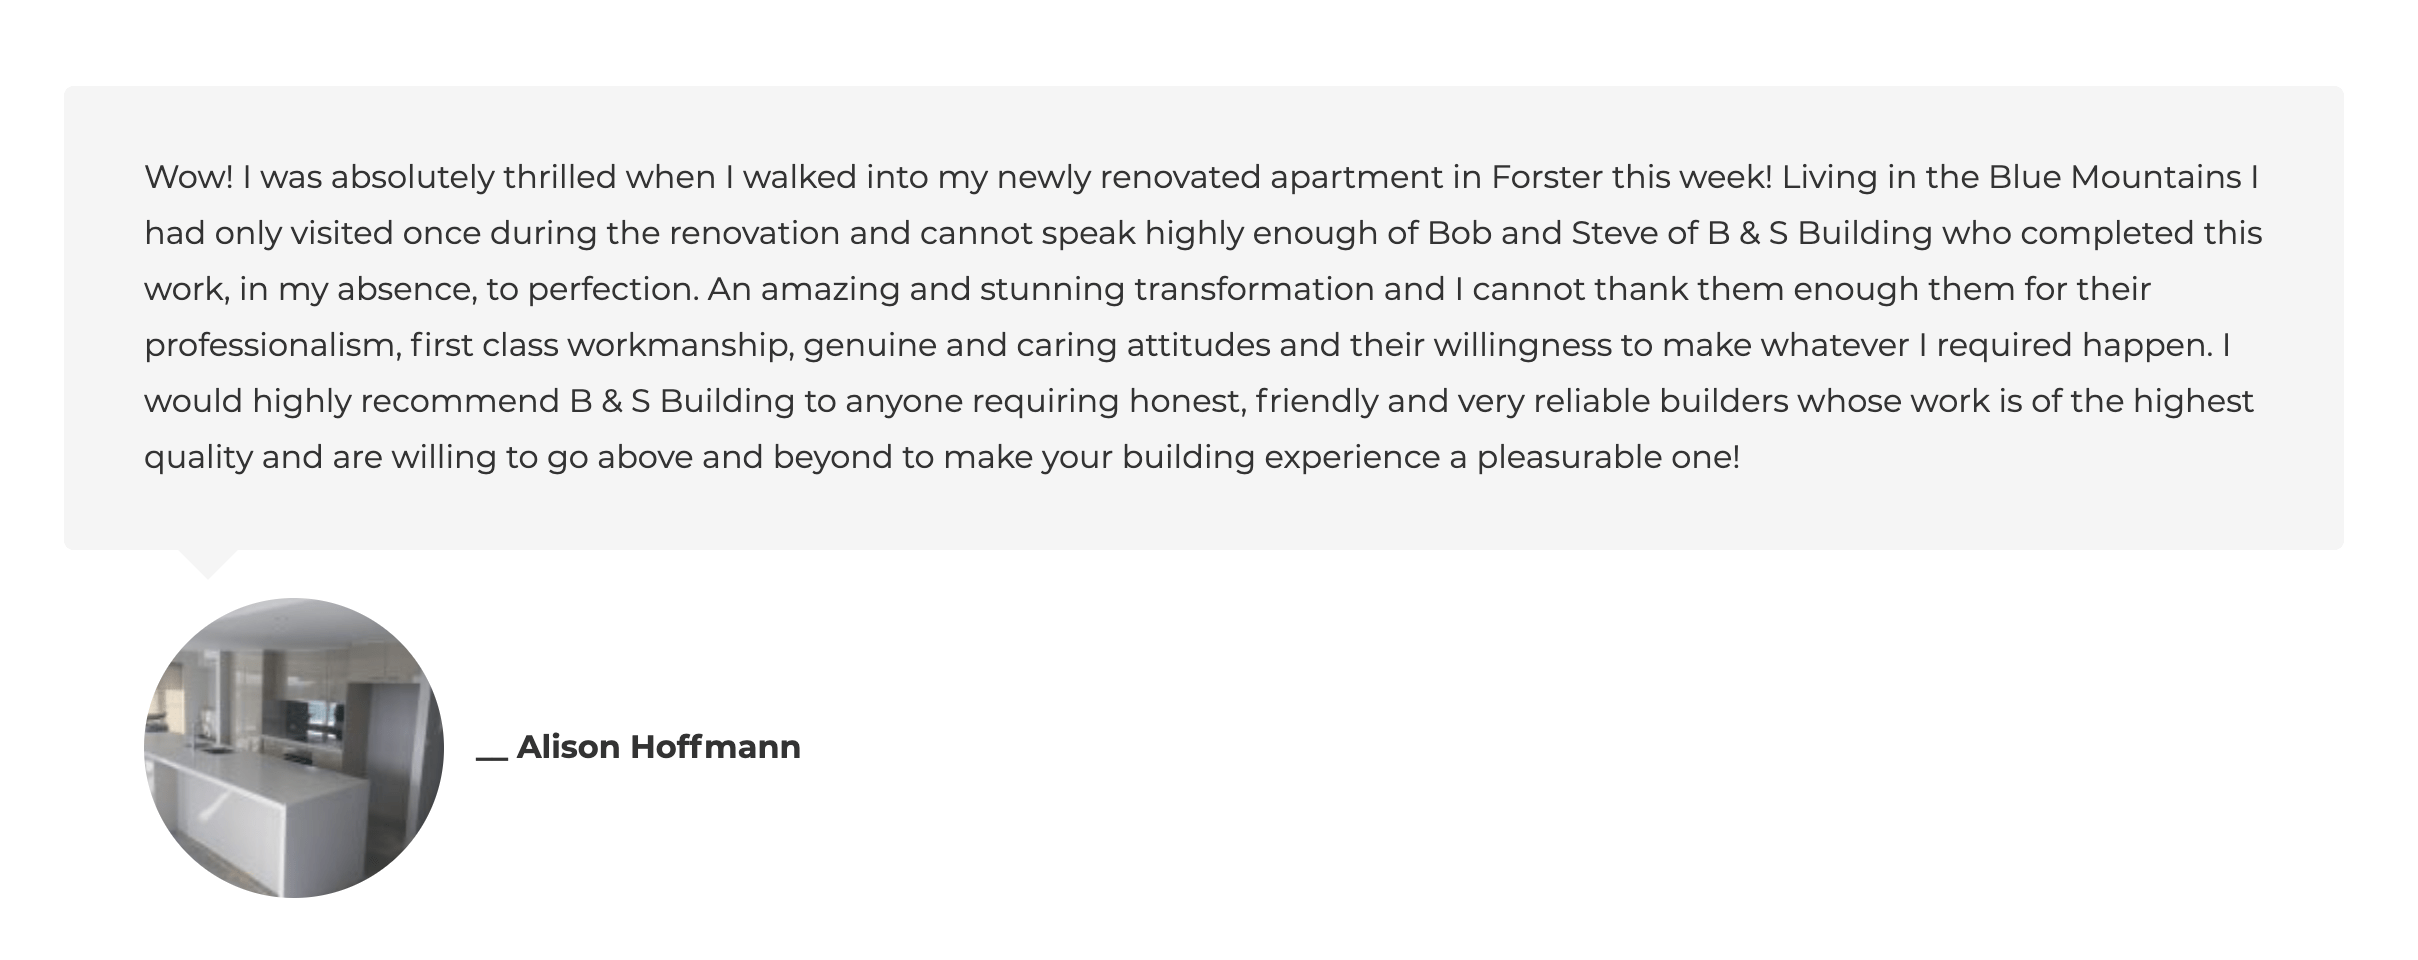Click the author name Alison Hoffmann
This screenshot has height=960, width=2418.
coord(659,747)
